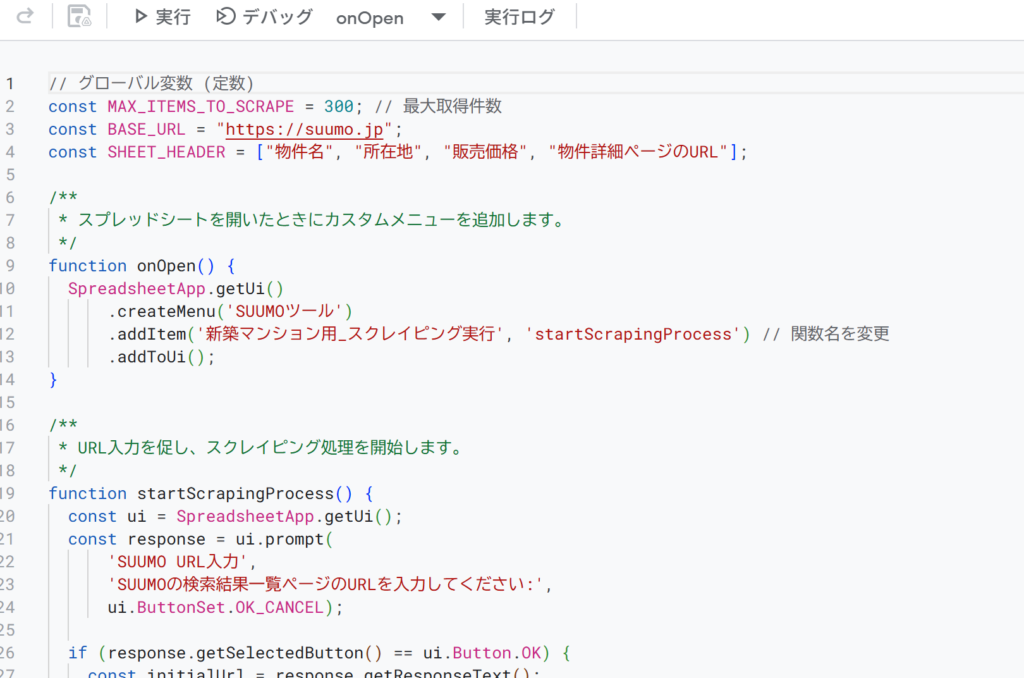
Task: Run the script with 実行 button
Action: pos(163,17)
